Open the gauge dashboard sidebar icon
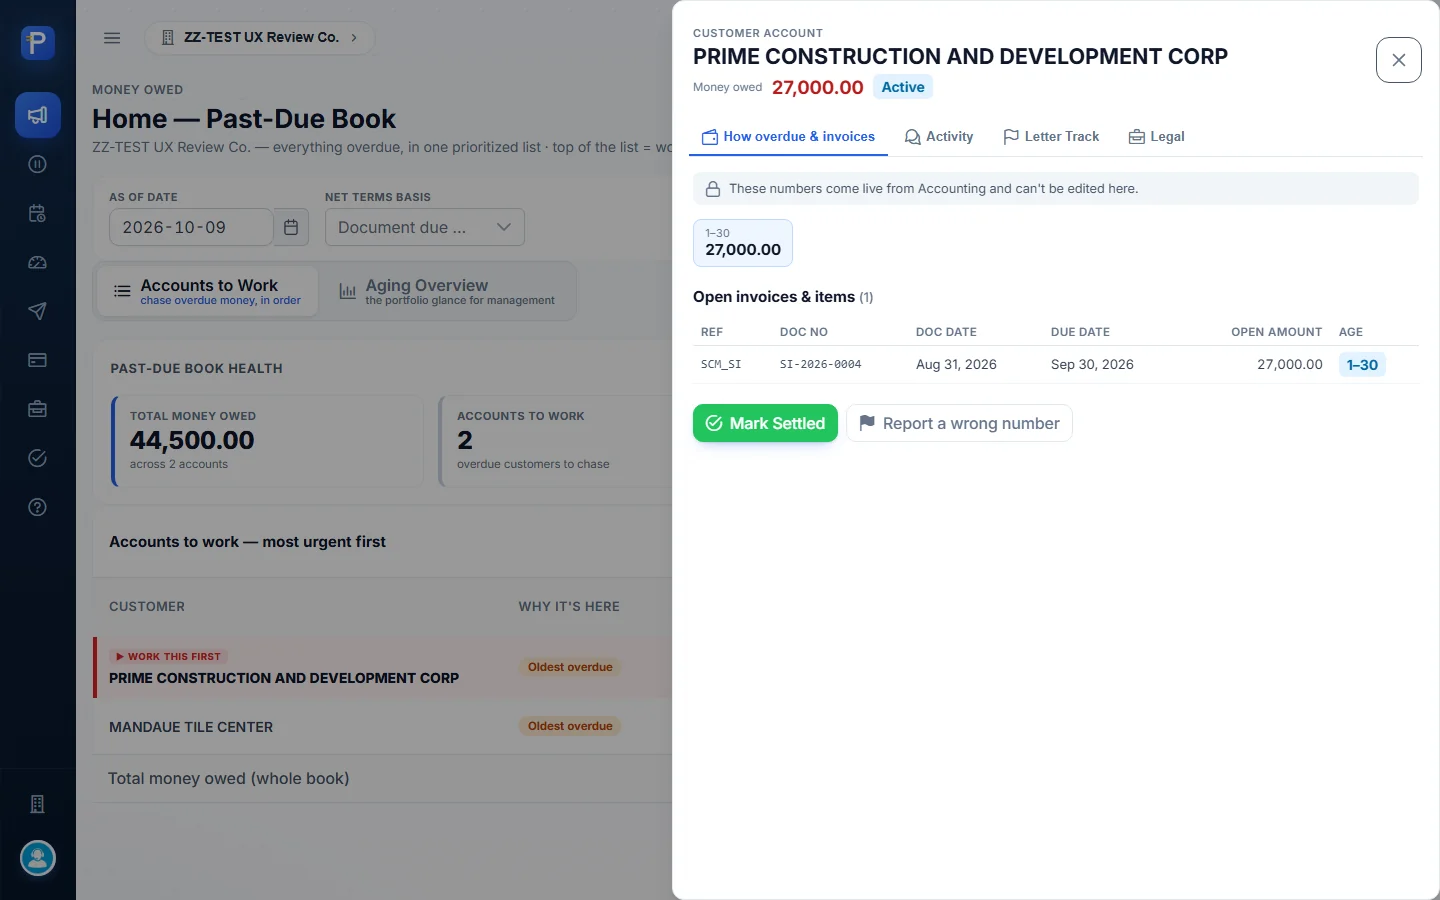 (x=38, y=262)
